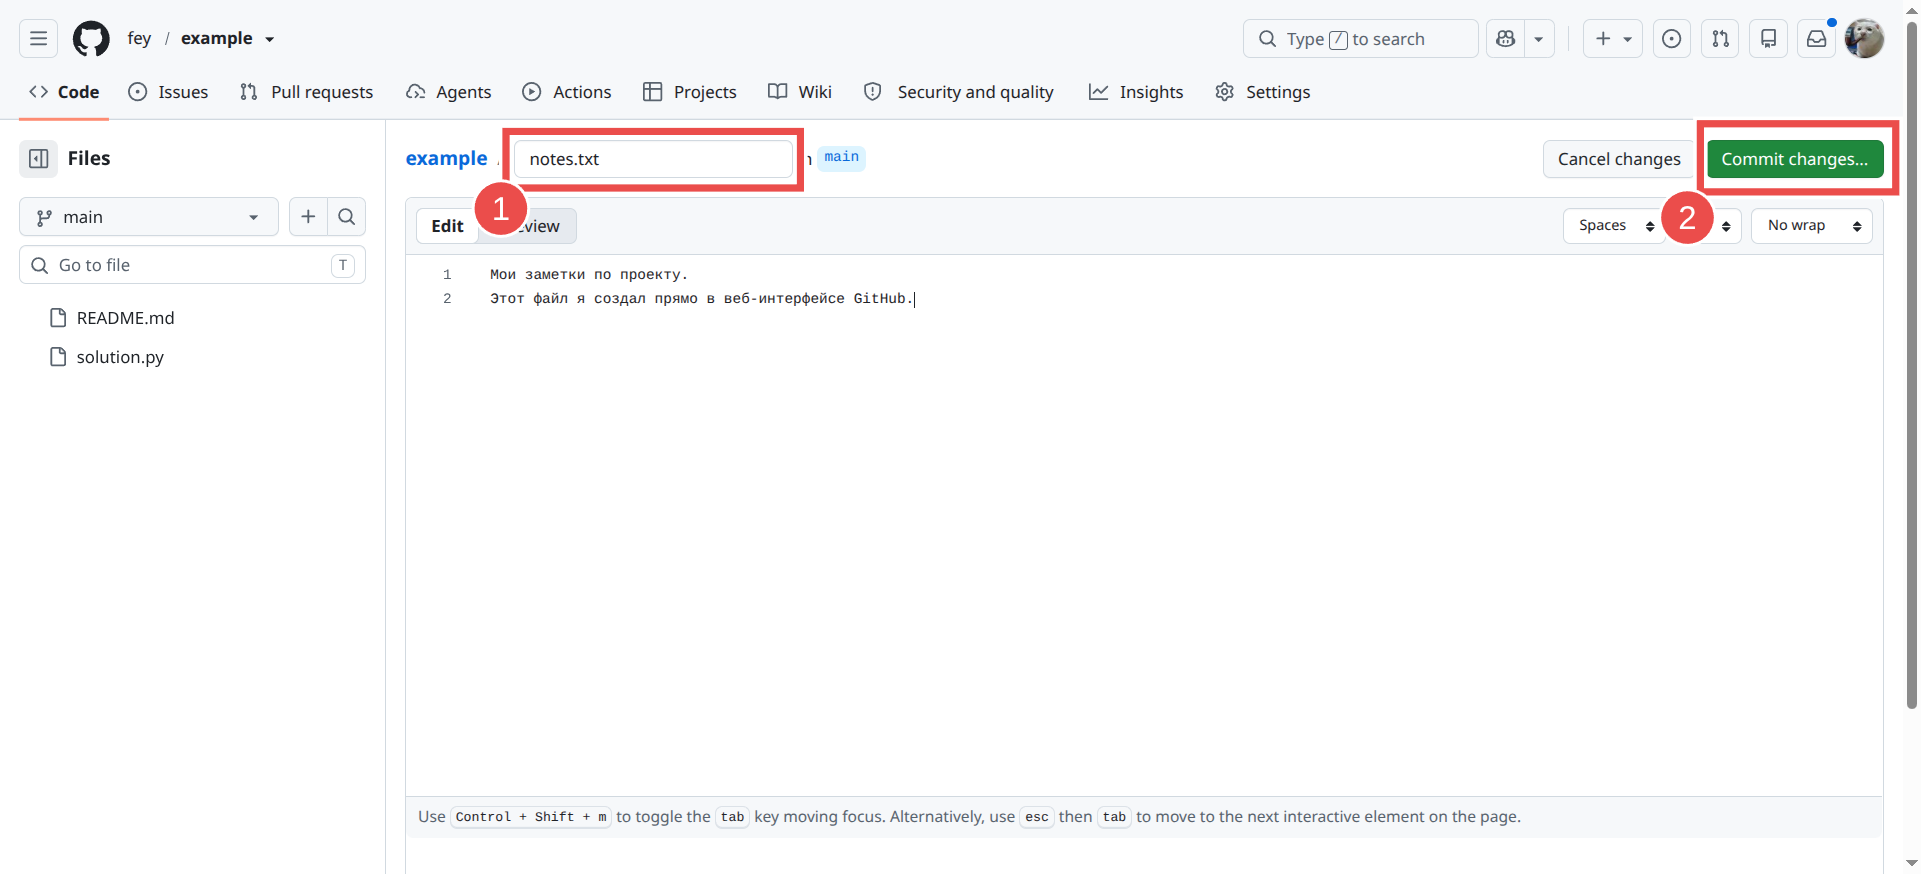Screen dimensions: 1921x874
Task: Collapse the Files side panel
Action: click(x=39, y=158)
